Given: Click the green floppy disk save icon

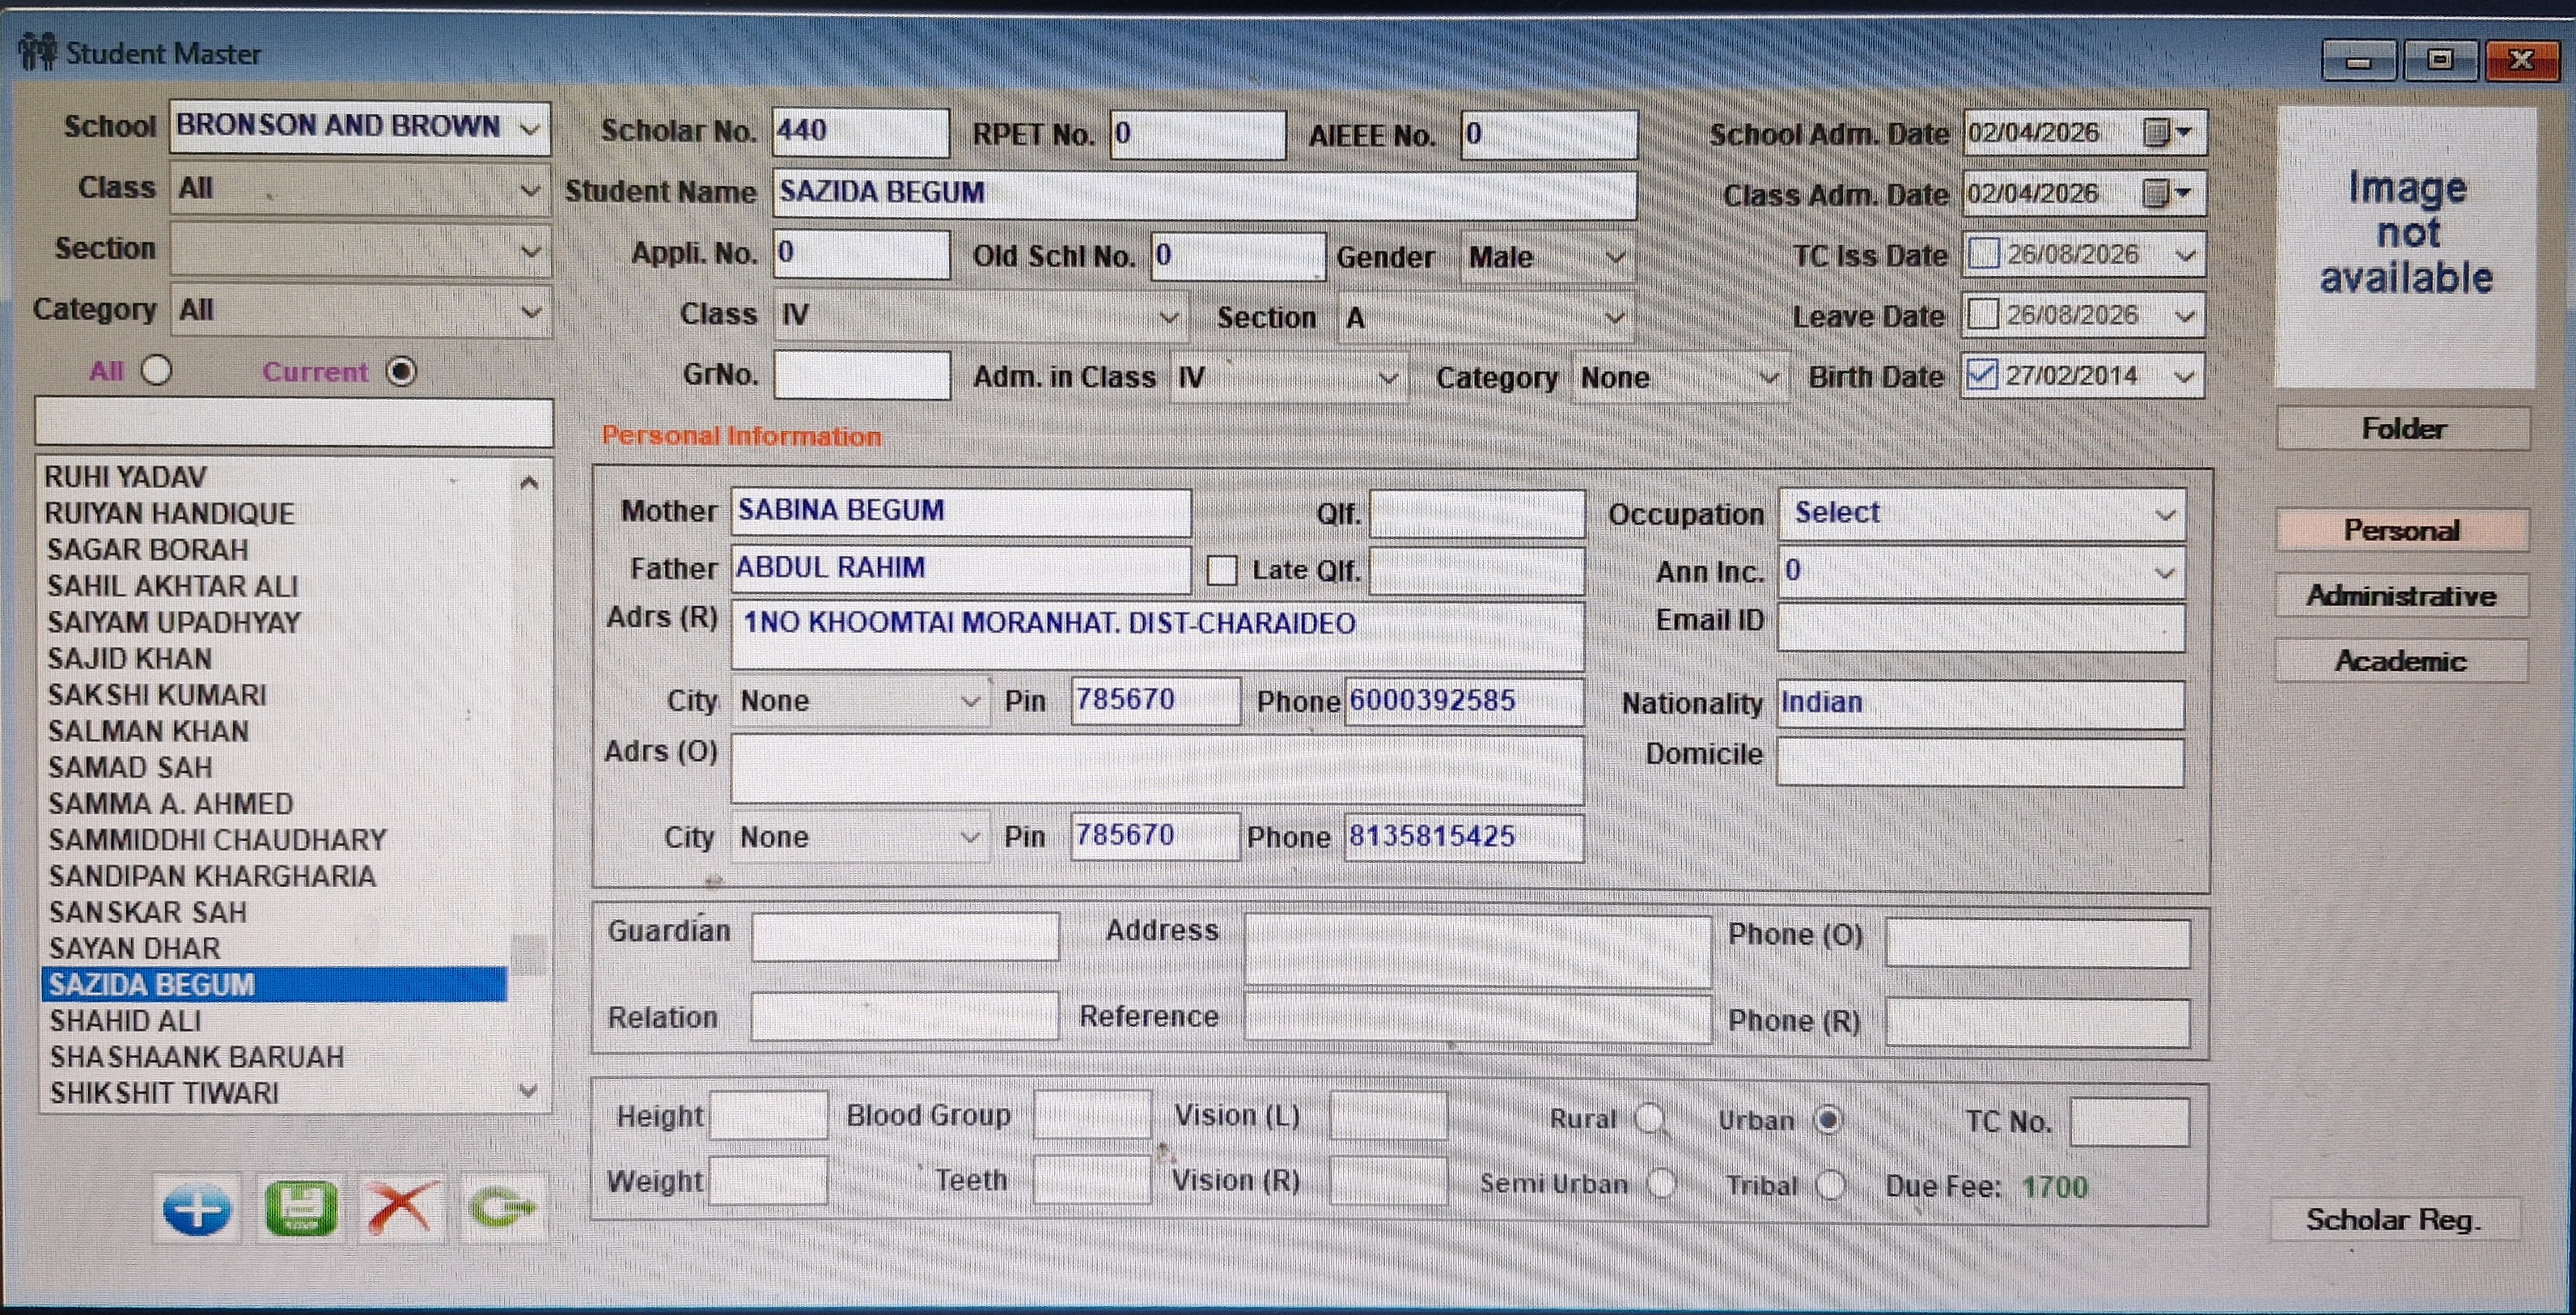Looking at the screenshot, I should pos(301,1208).
